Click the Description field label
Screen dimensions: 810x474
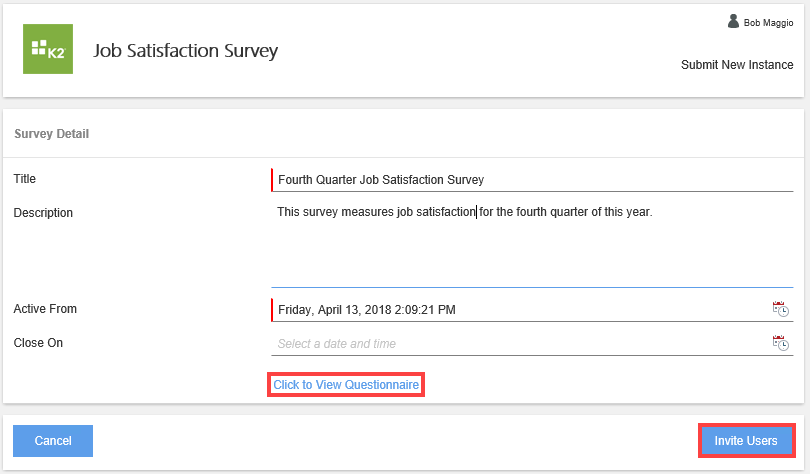click(x=43, y=212)
